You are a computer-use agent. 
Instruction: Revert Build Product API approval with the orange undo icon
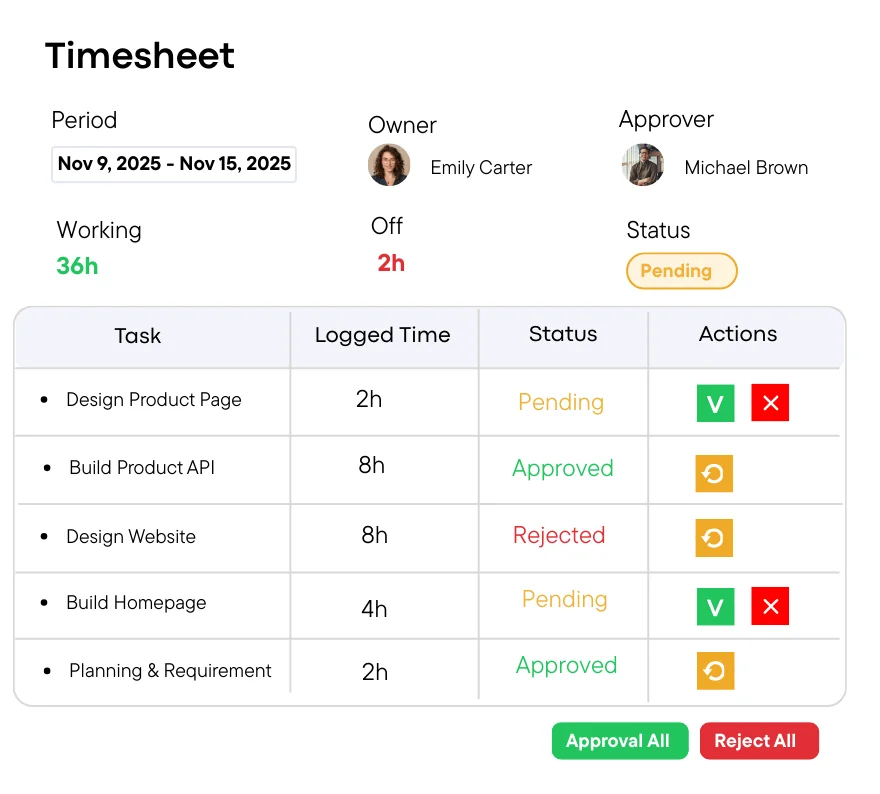pos(714,473)
